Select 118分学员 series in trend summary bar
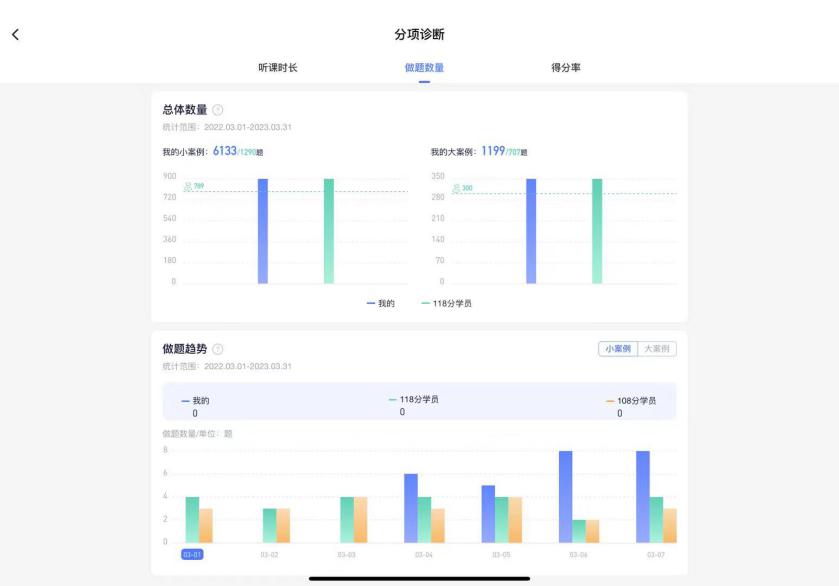Viewport: 839px width, 586px height. 413,405
